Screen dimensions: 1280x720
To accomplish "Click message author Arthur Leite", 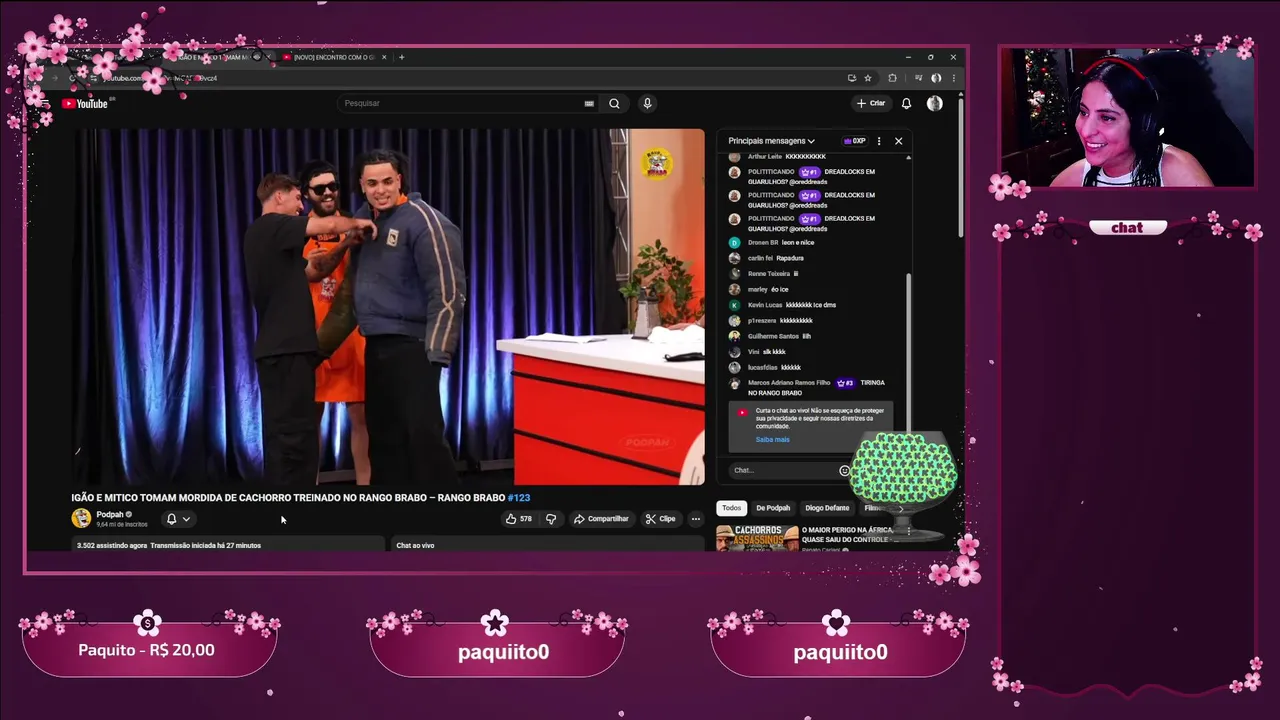I will coord(764,157).
